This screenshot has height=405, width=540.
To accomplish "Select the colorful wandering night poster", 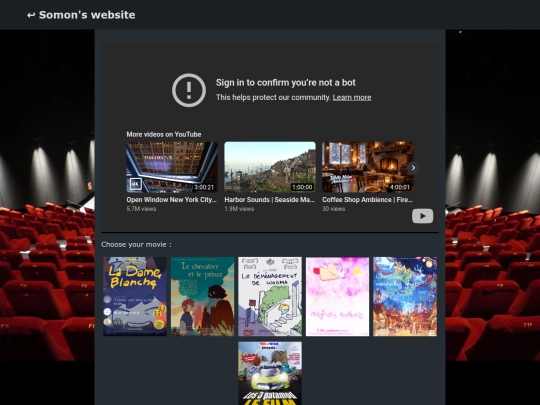I will pyautogui.click(x=405, y=297).
